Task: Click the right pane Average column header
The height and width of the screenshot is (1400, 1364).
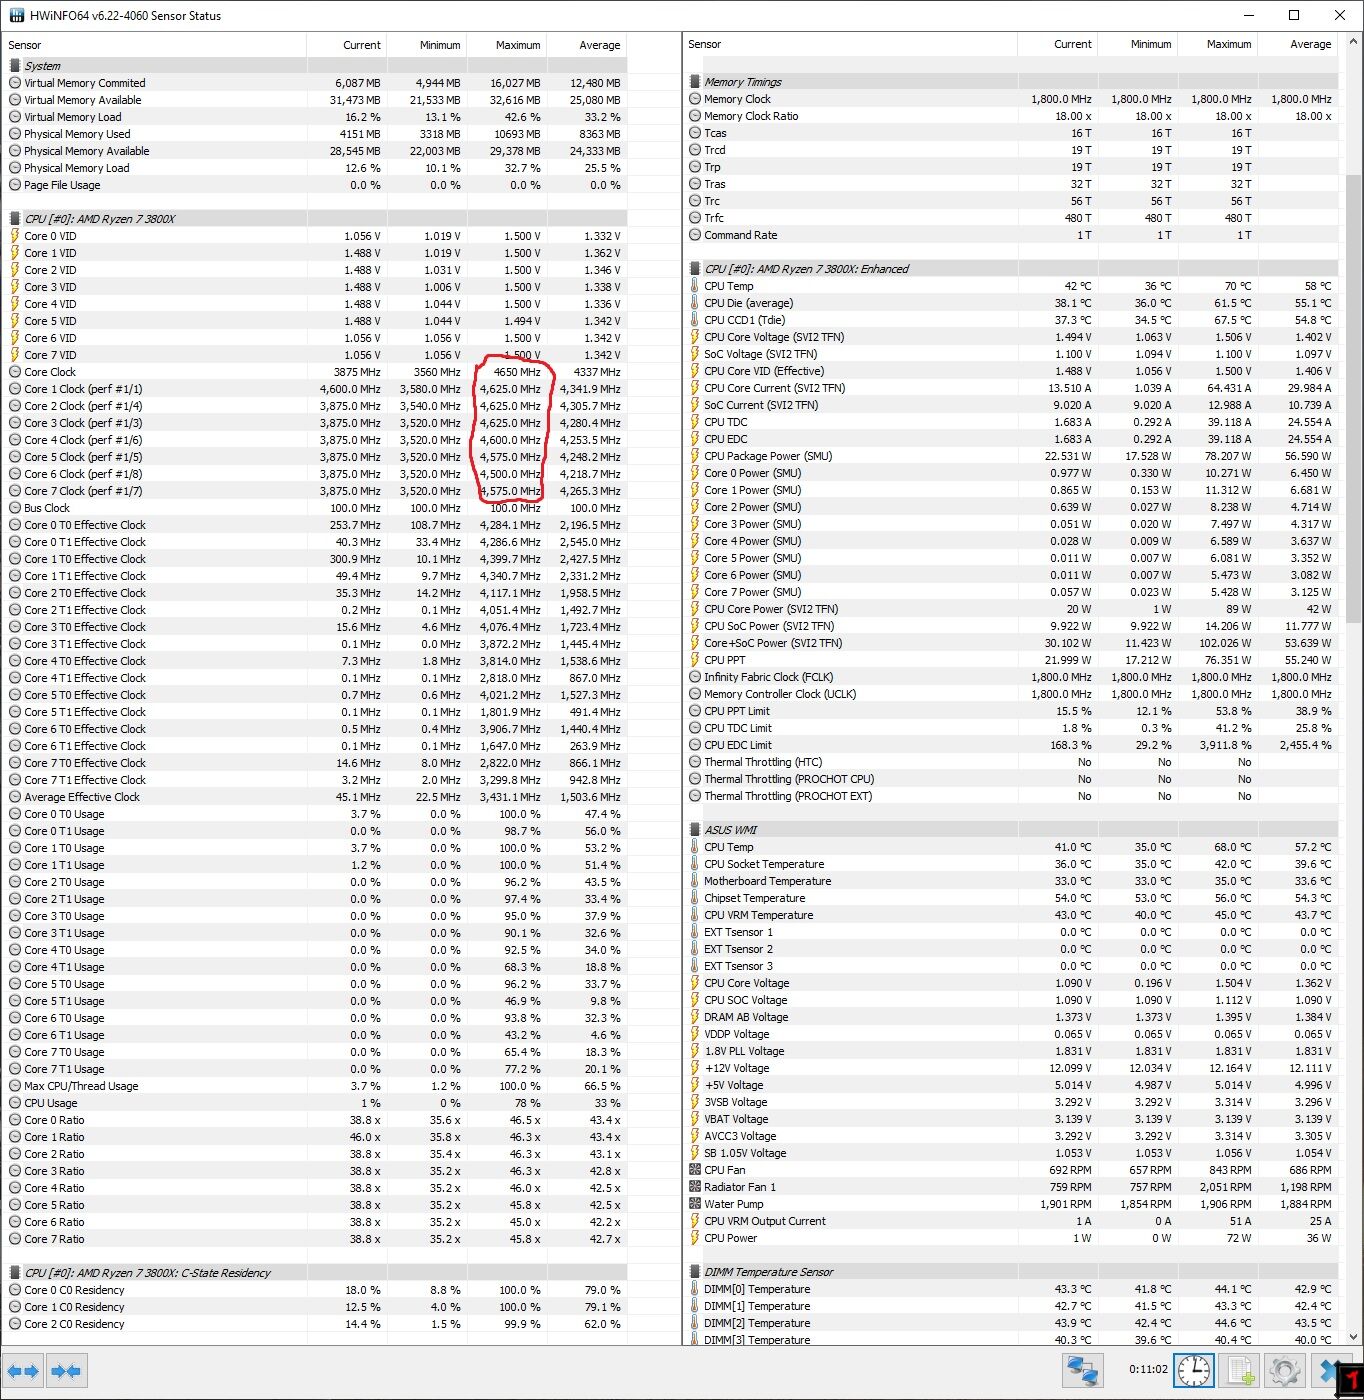Action: [1297, 44]
